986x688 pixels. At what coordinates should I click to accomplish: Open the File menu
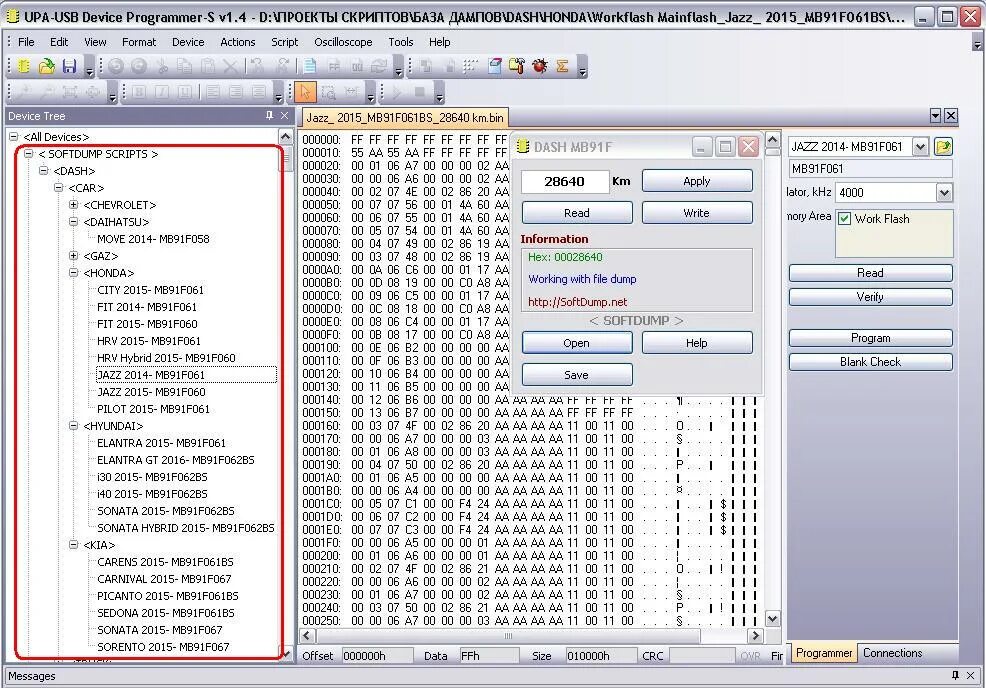(26, 42)
